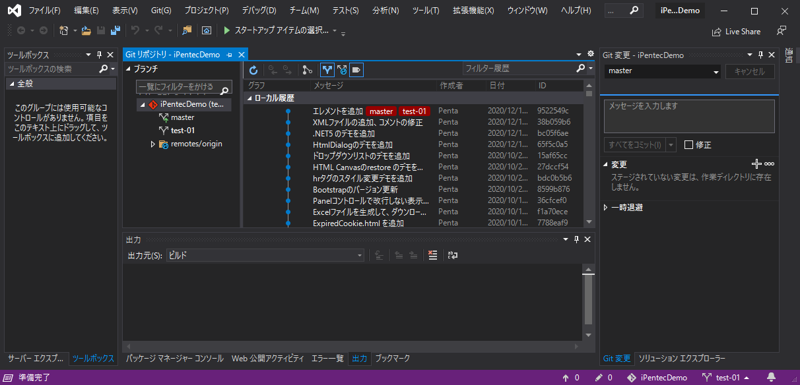Viewport: 800px width, 385px height.
Task: Click the search icon in history filter
Action: [581, 68]
